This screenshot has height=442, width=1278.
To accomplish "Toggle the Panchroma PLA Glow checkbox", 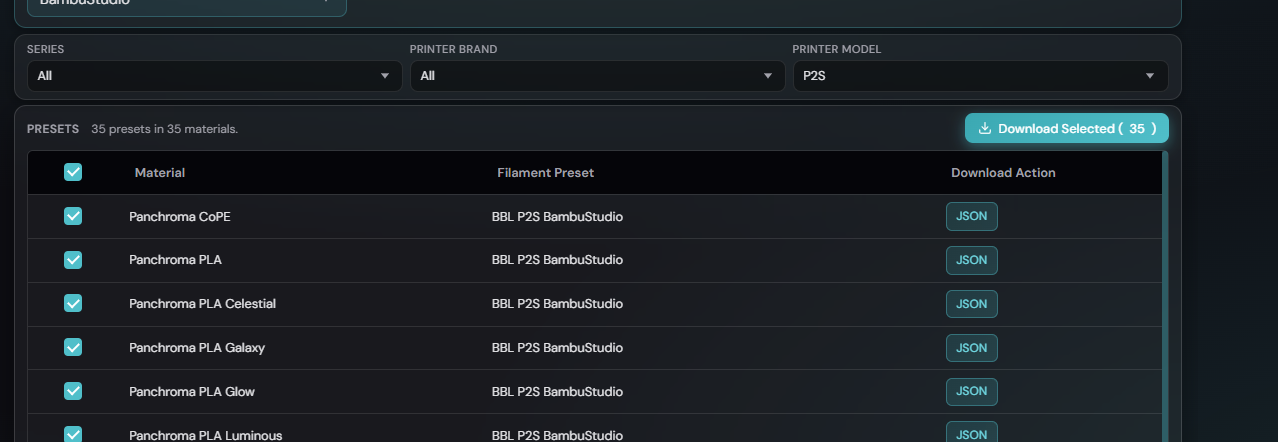I will tap(73, 391).
